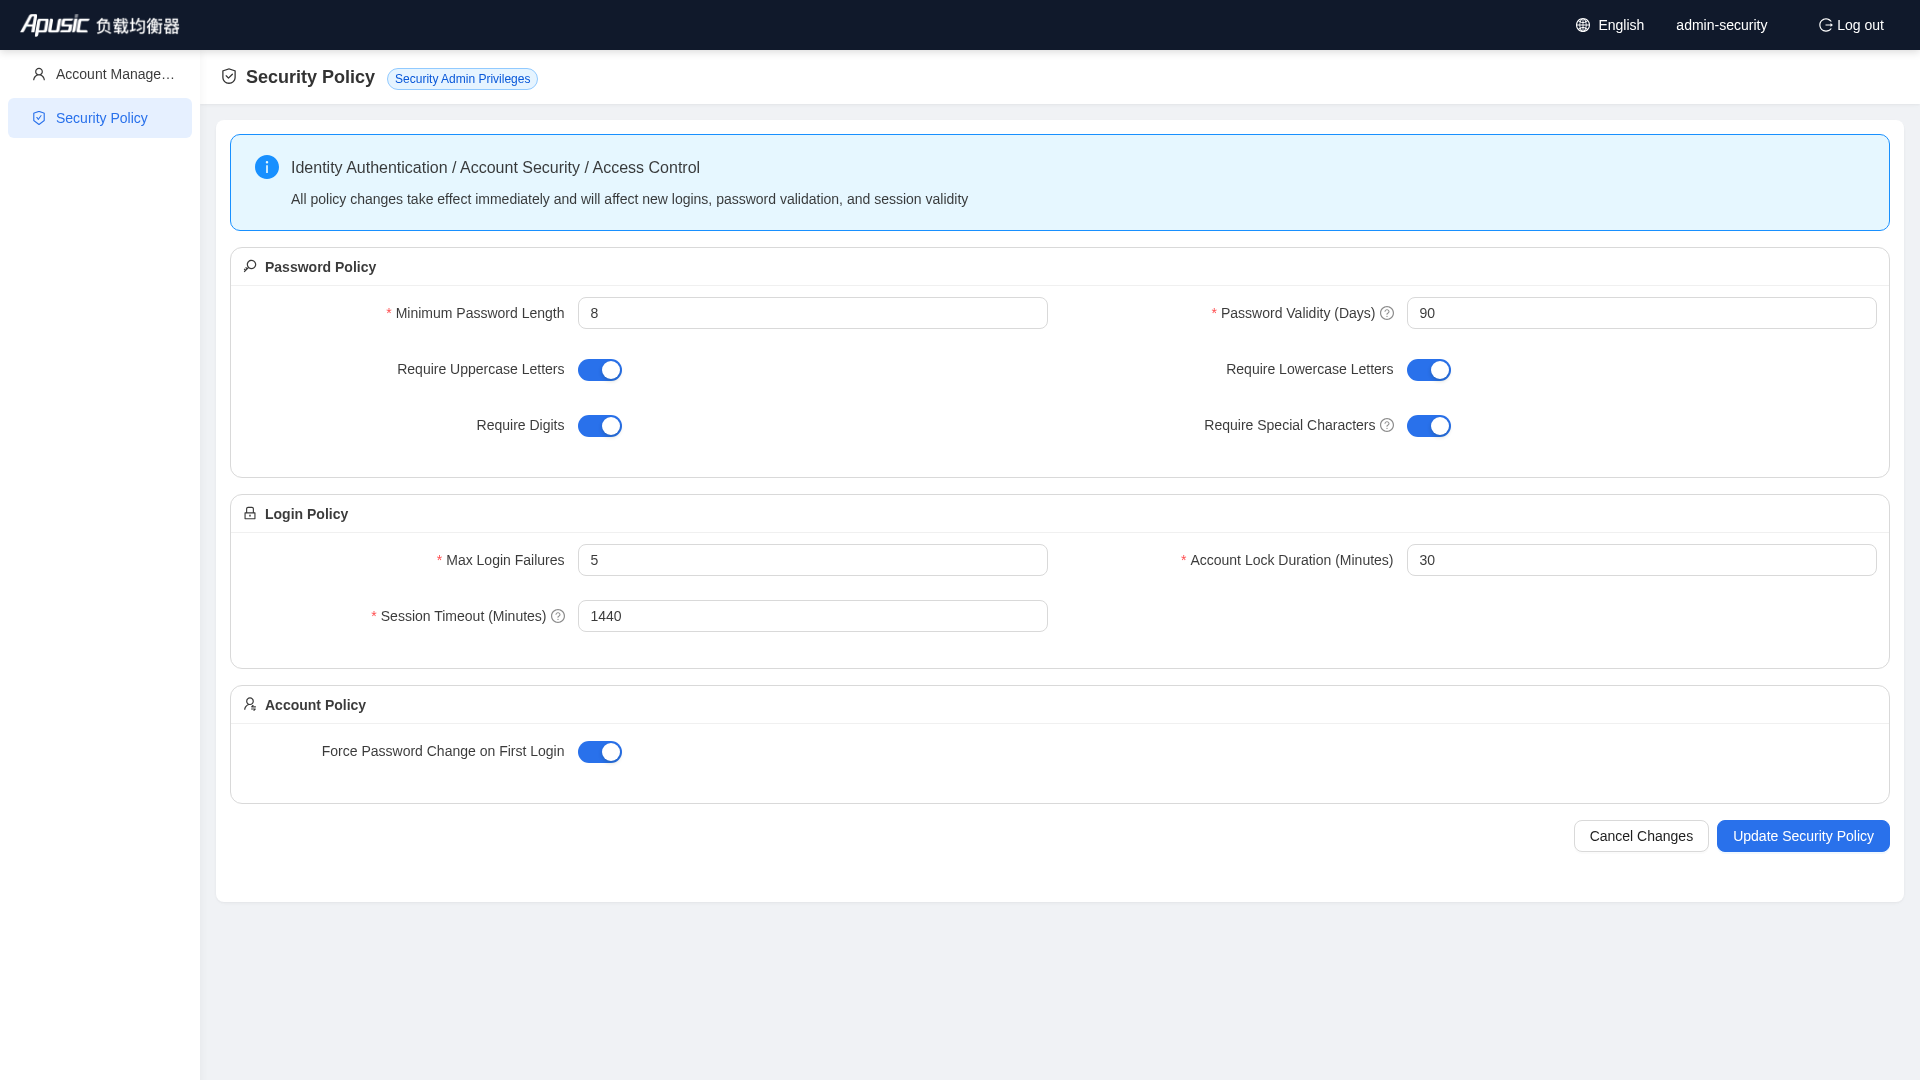Click the blue info icon in banner
This screenshot has height=1080, width=1920.
[x=267, y=167]
